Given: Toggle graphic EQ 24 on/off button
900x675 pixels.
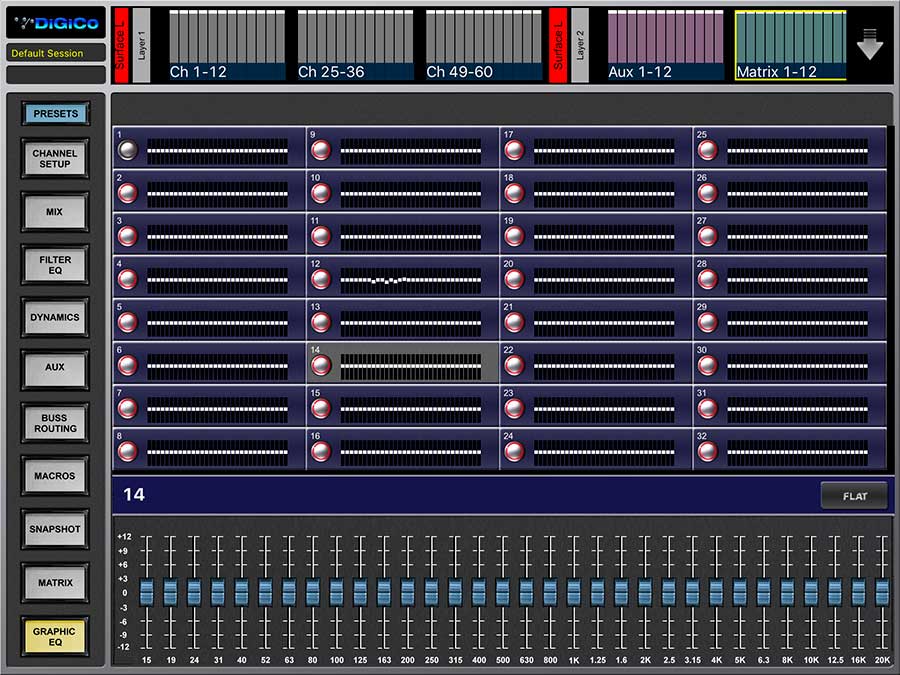Looking at the screenshot, I should (514, 452).
